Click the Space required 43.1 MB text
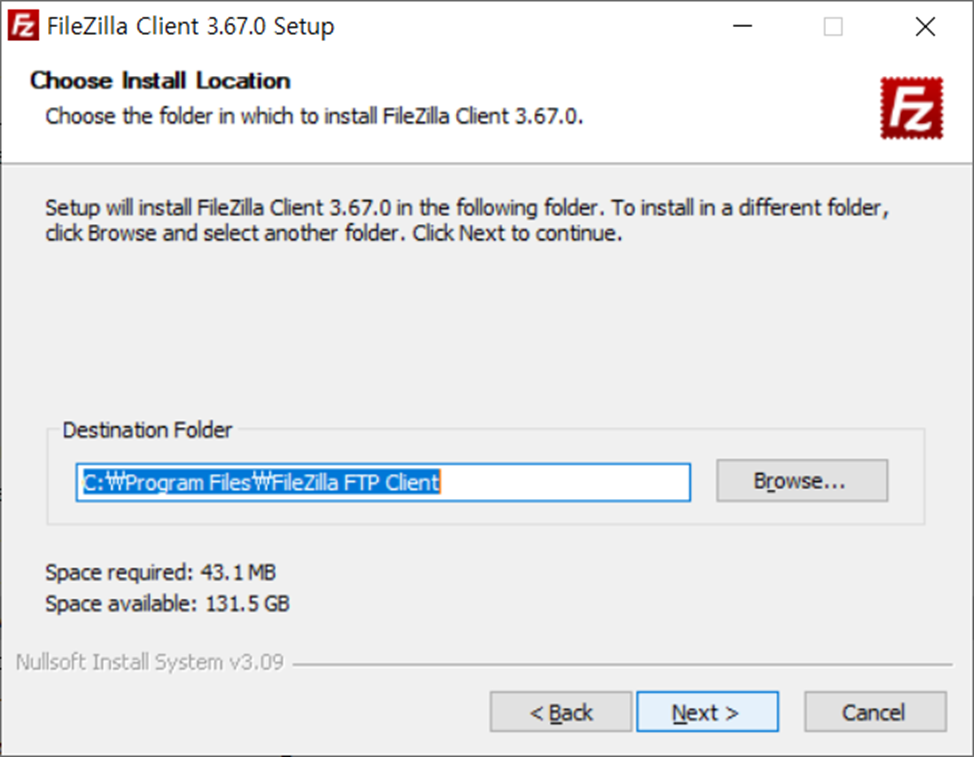 pos(160,572)
